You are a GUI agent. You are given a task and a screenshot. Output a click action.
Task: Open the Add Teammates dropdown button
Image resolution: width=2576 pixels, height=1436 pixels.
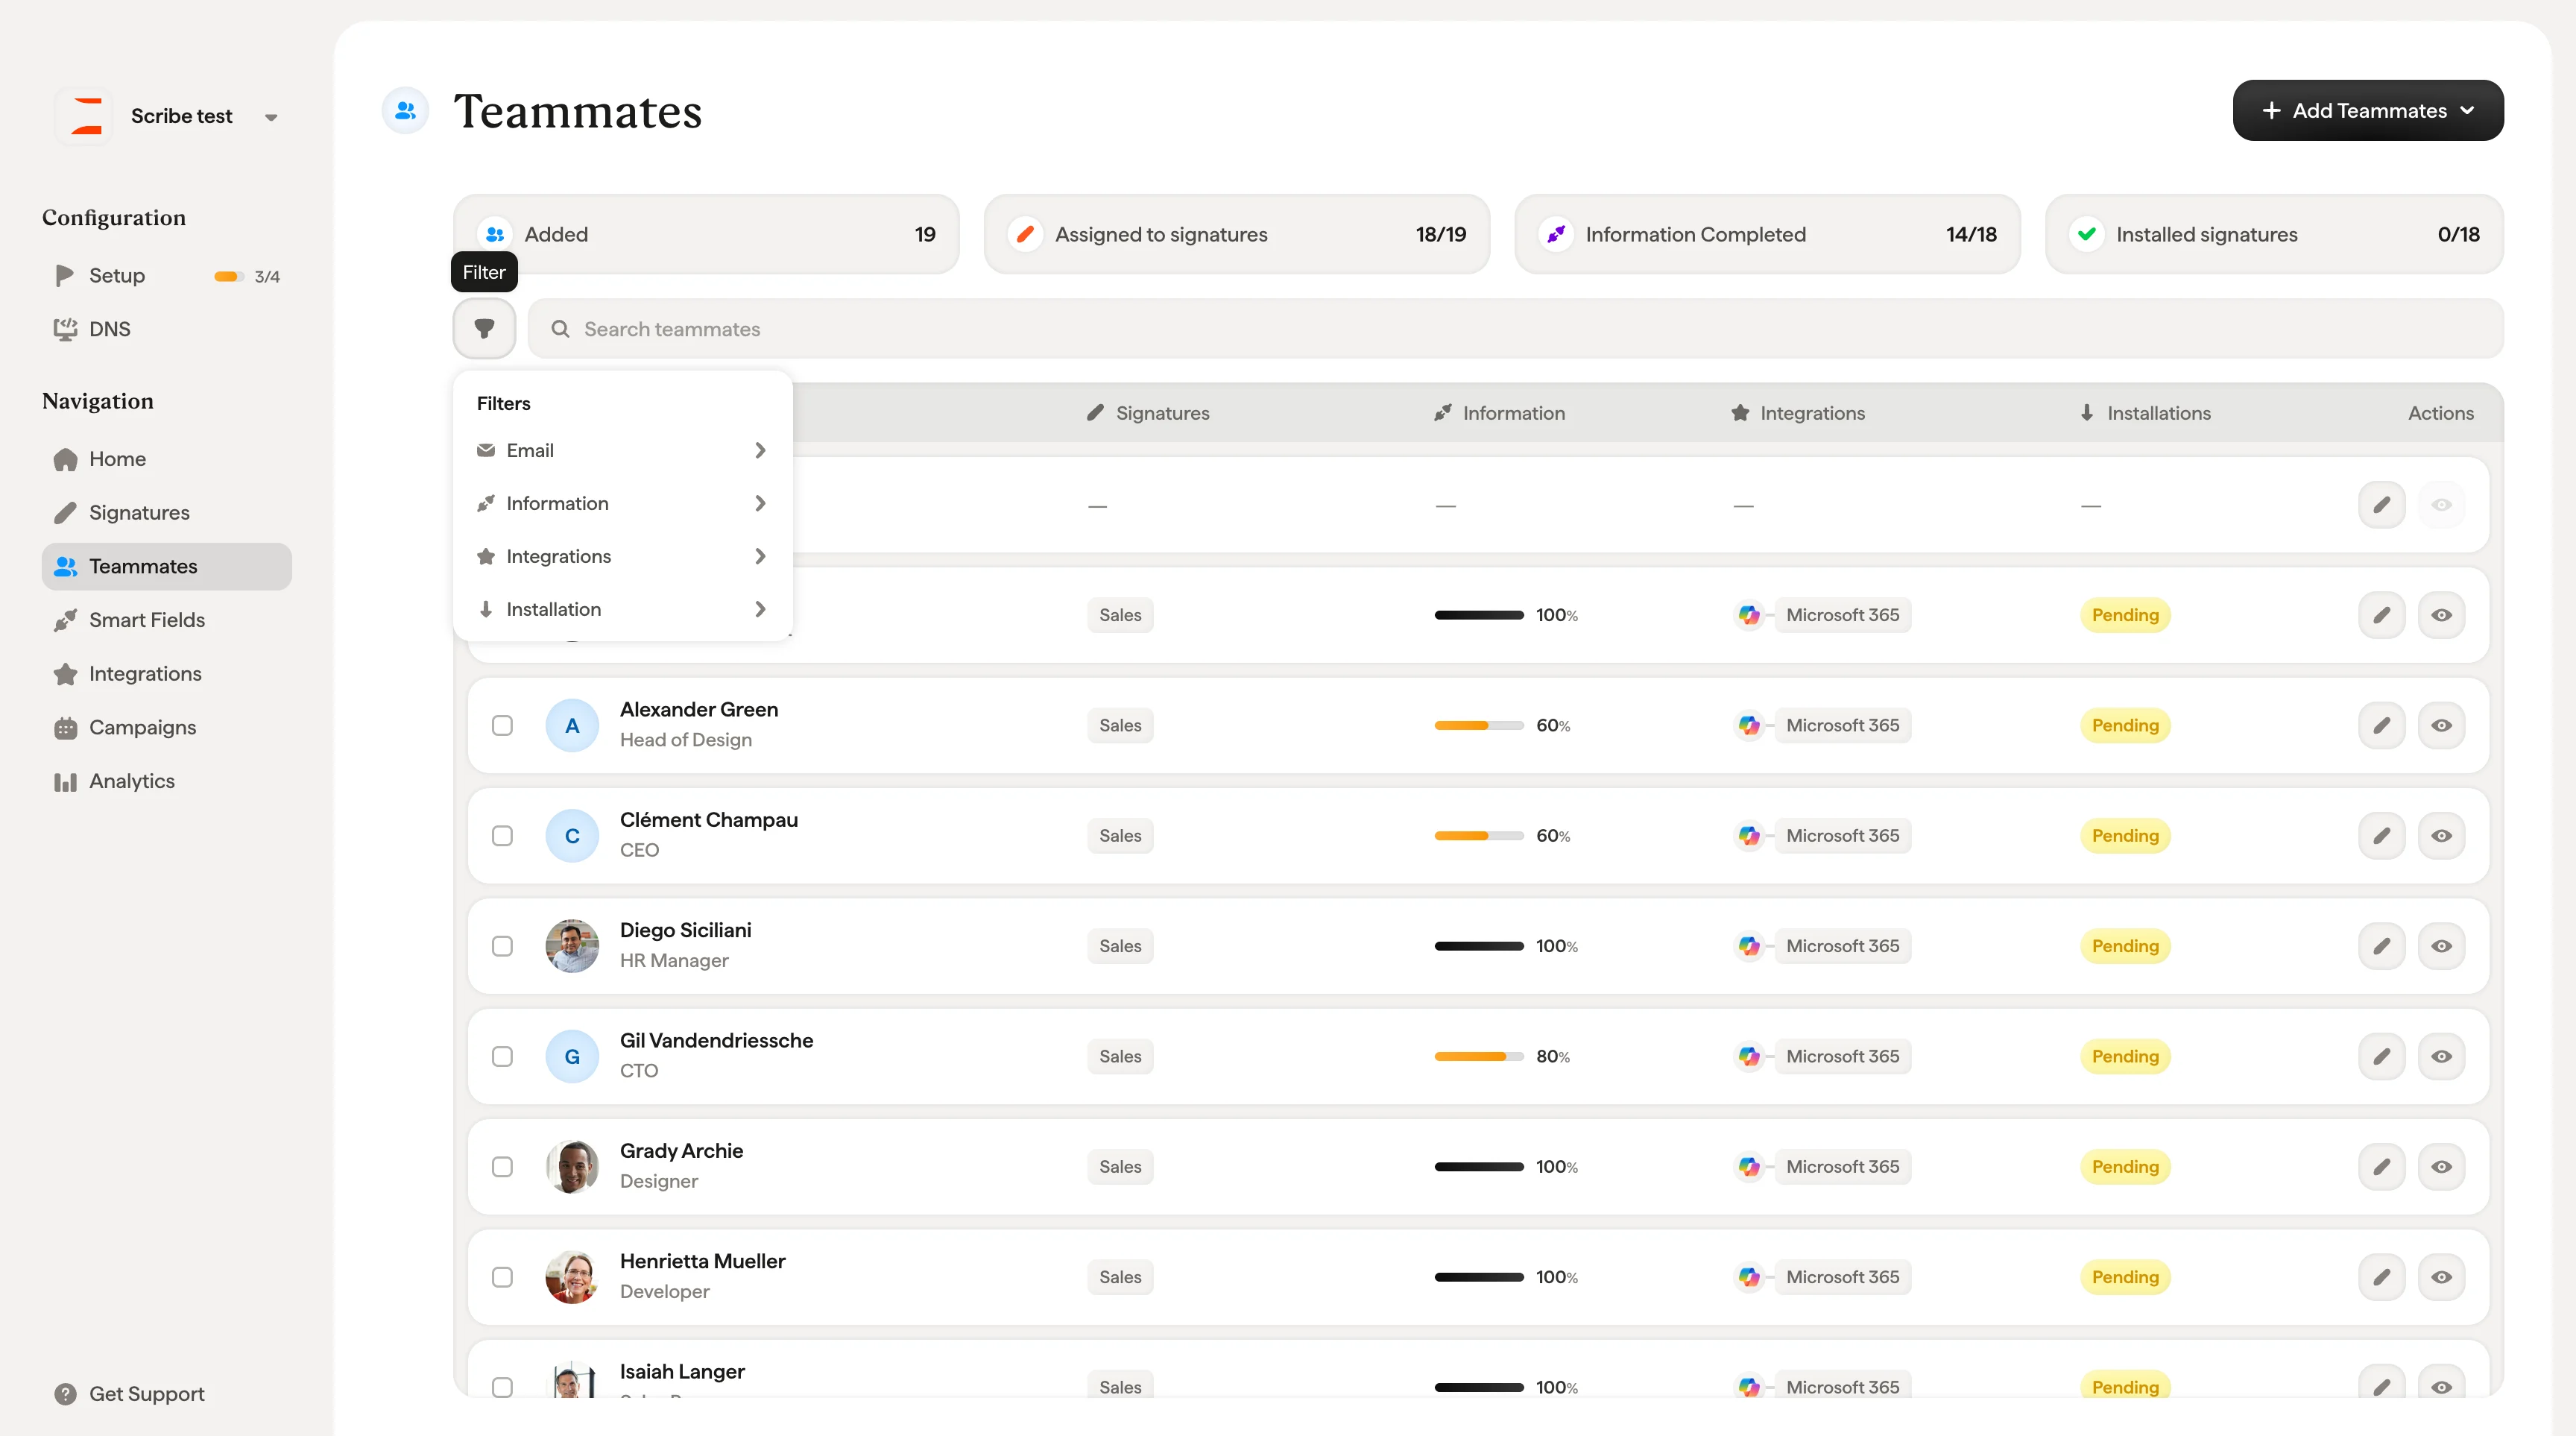(2367, 110)
